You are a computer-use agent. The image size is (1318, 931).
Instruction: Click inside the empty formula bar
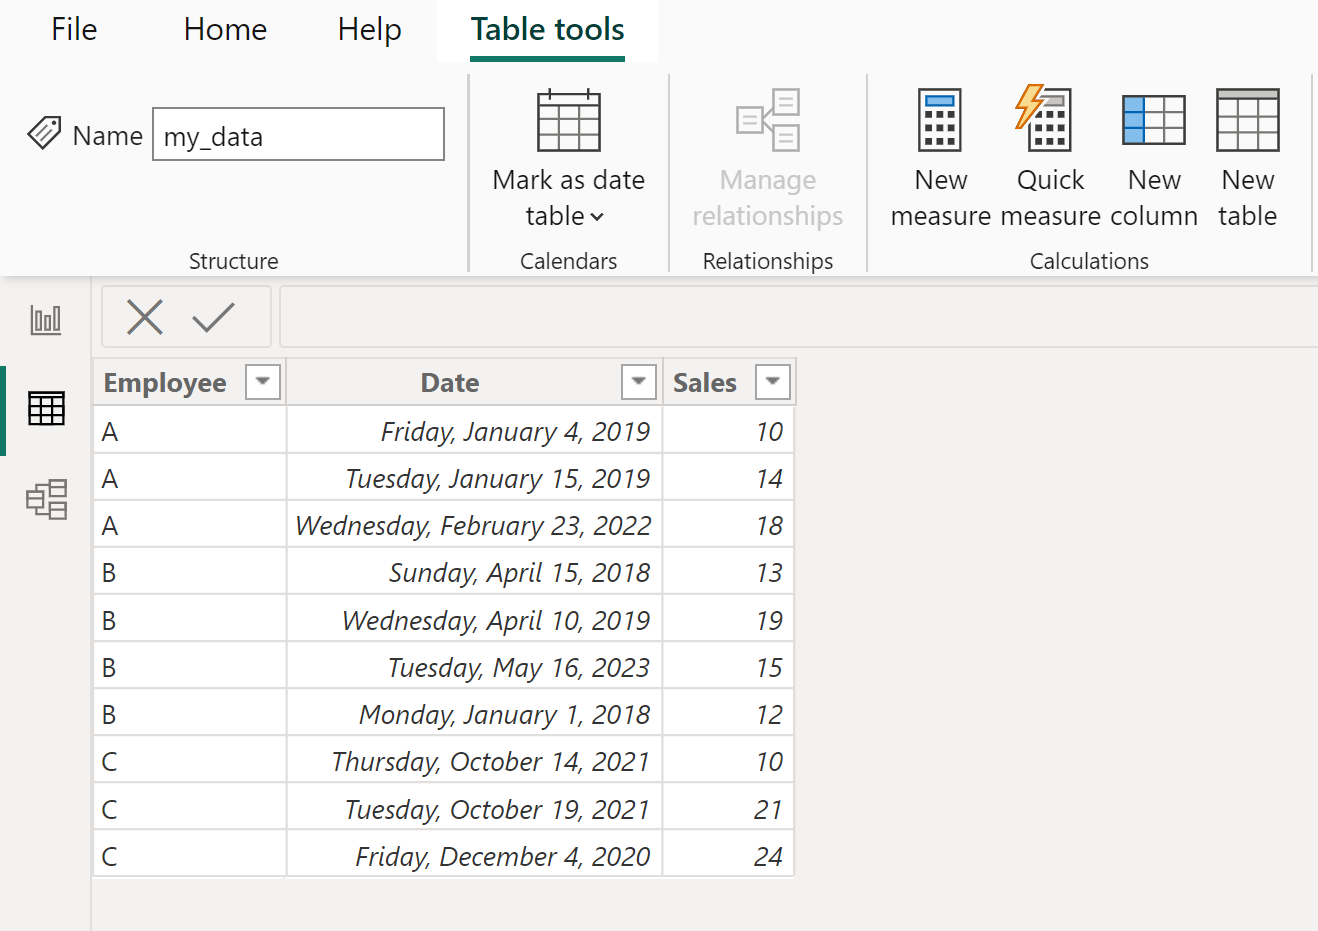(x=798, y=317)
